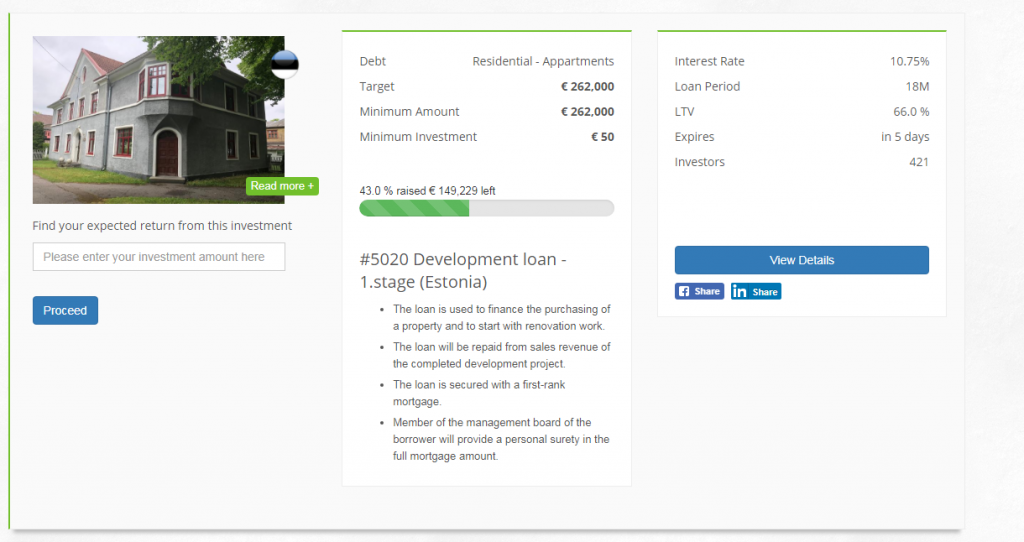Focus the investment amount input field

pyautogui.click(x=159, y=257)
